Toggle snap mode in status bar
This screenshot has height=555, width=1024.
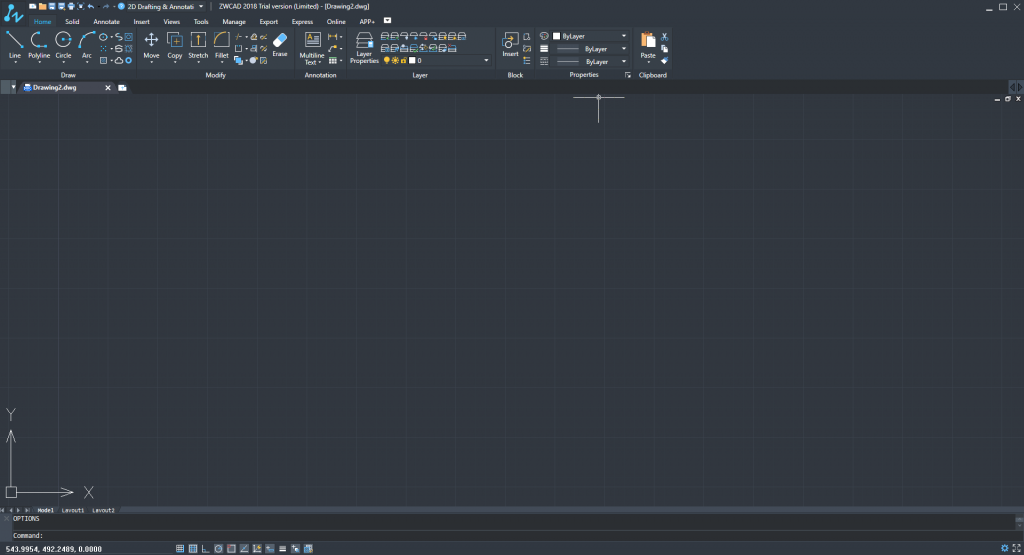tap(180, 548)
